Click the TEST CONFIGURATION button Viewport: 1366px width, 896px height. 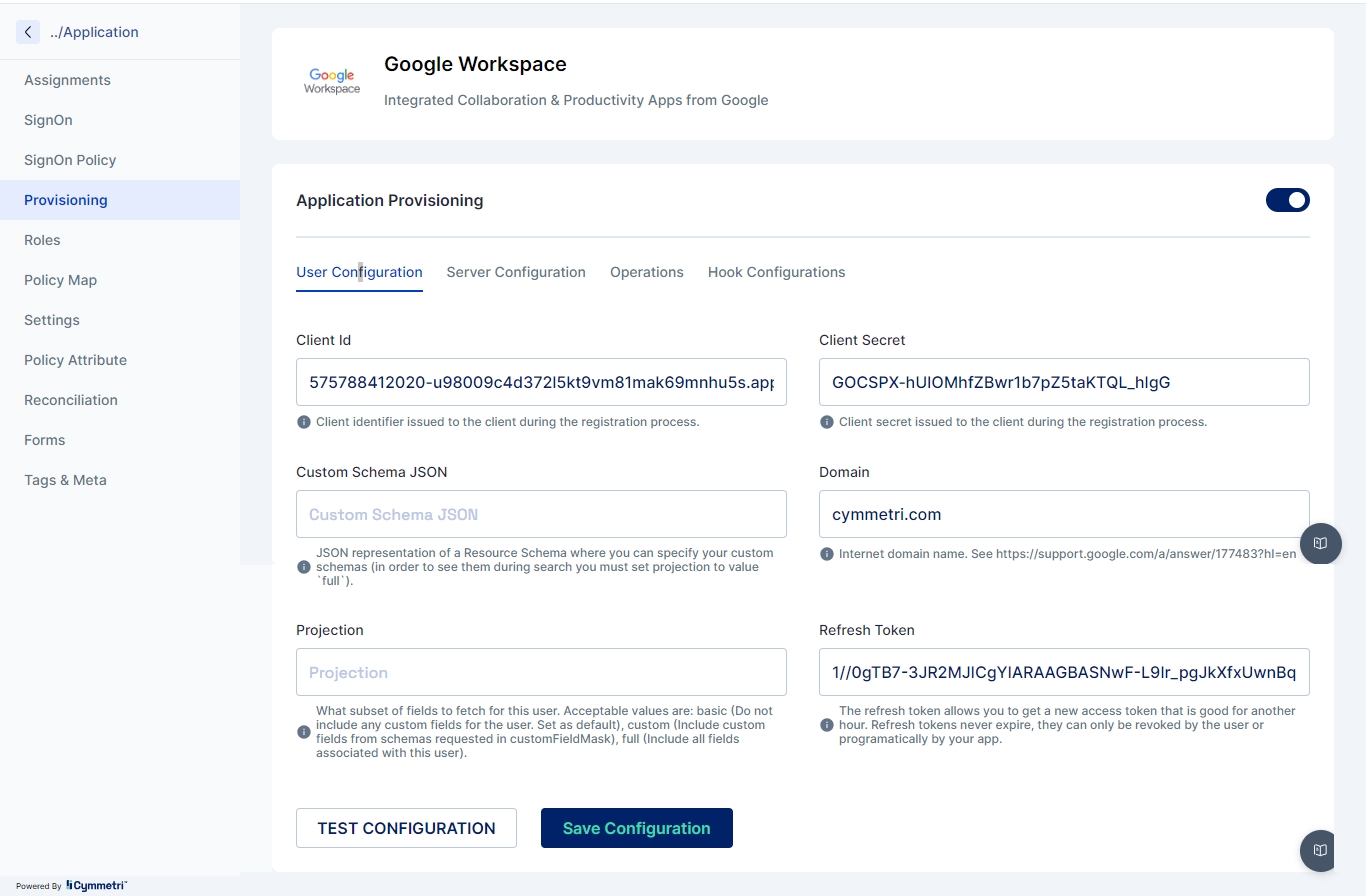[406, 828]
